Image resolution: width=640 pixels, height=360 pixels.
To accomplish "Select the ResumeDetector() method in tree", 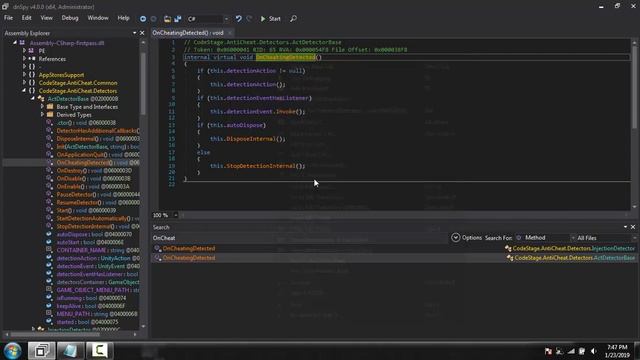I will pyautogui.click(x=98, y=202).
